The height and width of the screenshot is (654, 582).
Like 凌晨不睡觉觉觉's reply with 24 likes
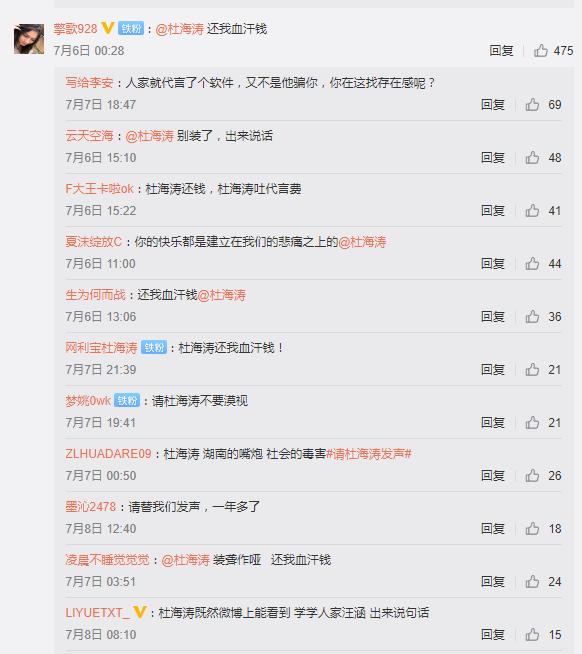(532, 581)
